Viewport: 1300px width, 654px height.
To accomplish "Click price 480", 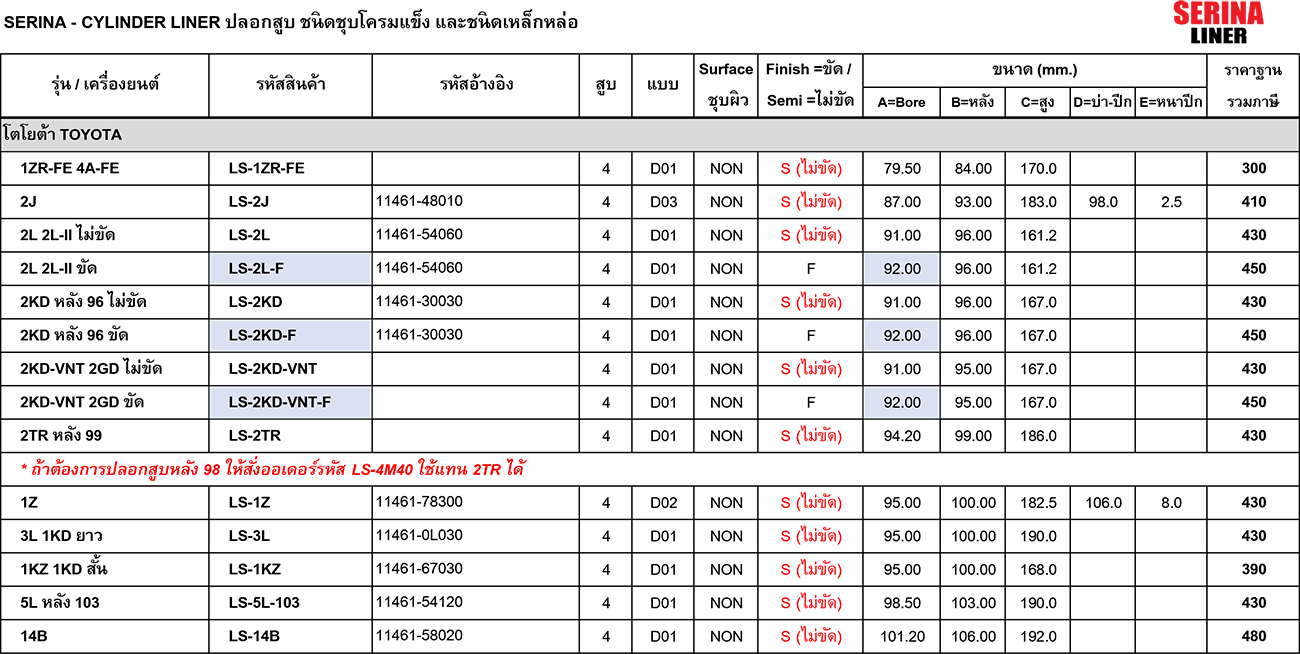I will pyautogui.click(x=1253, y=637).
